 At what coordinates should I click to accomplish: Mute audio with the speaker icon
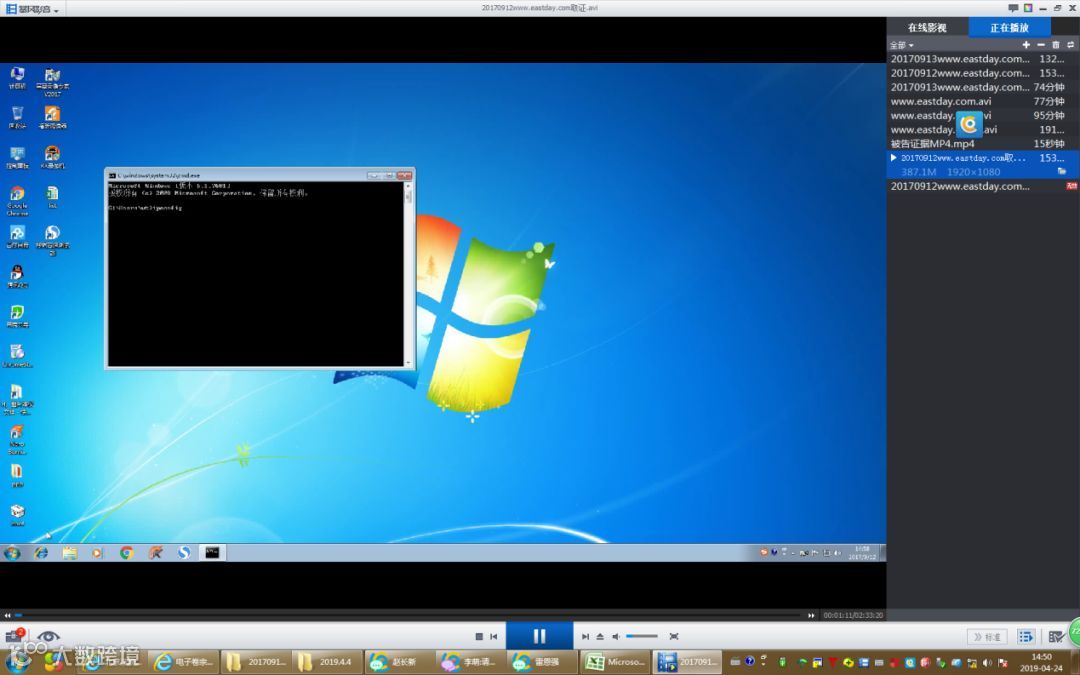pyautogui.click(x=616, y=636)
